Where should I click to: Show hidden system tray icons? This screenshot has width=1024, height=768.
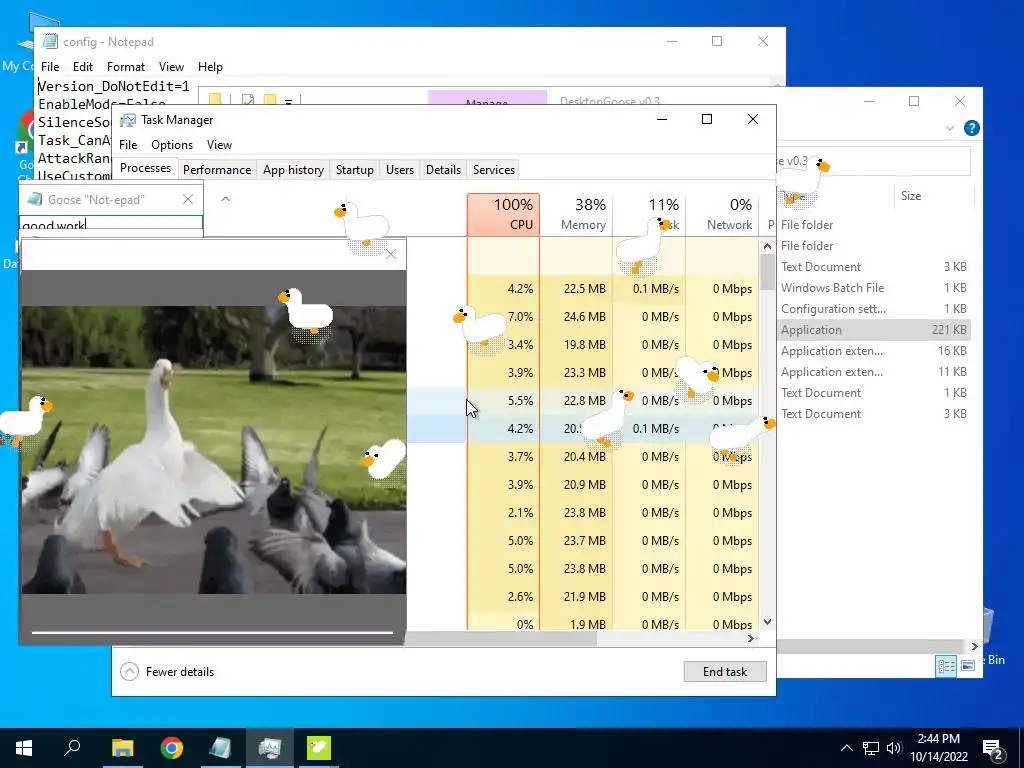[x=846, y=748]
